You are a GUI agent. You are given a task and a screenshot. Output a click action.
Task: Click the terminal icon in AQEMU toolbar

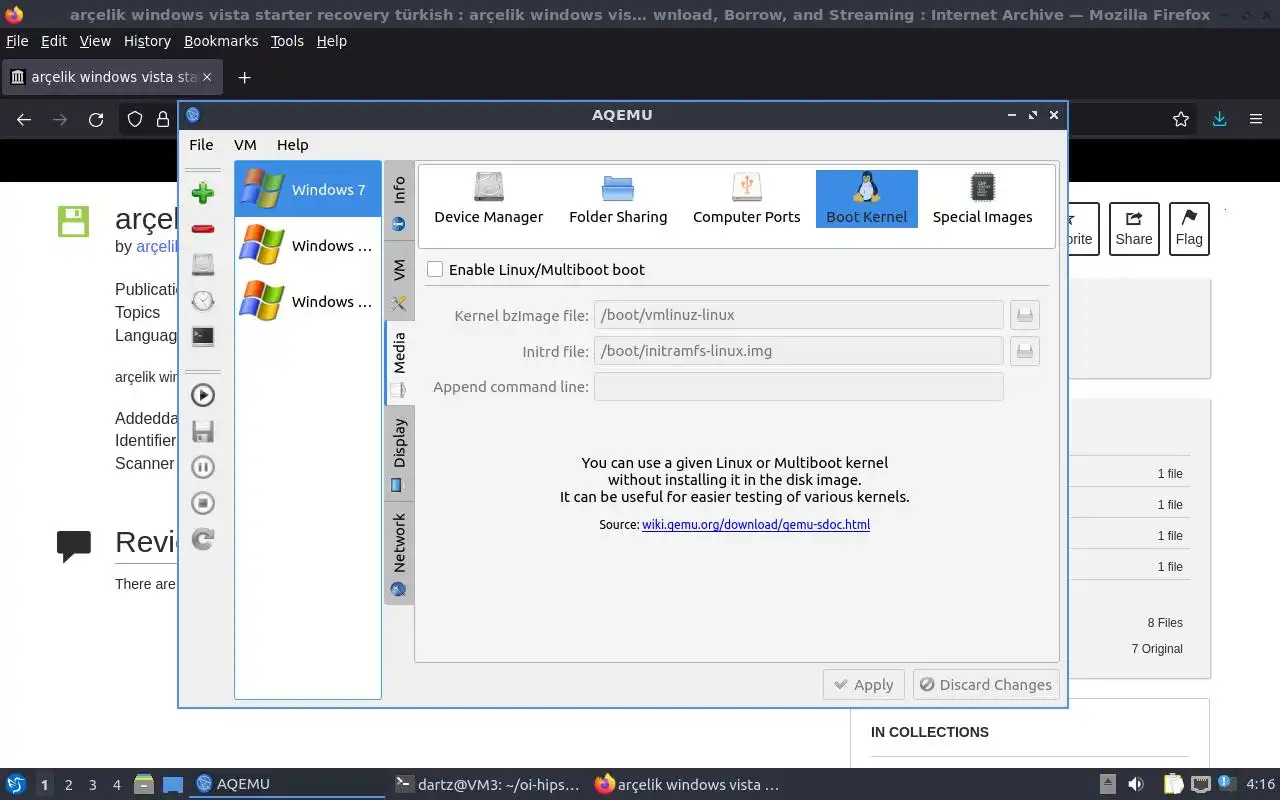[203, 337]
